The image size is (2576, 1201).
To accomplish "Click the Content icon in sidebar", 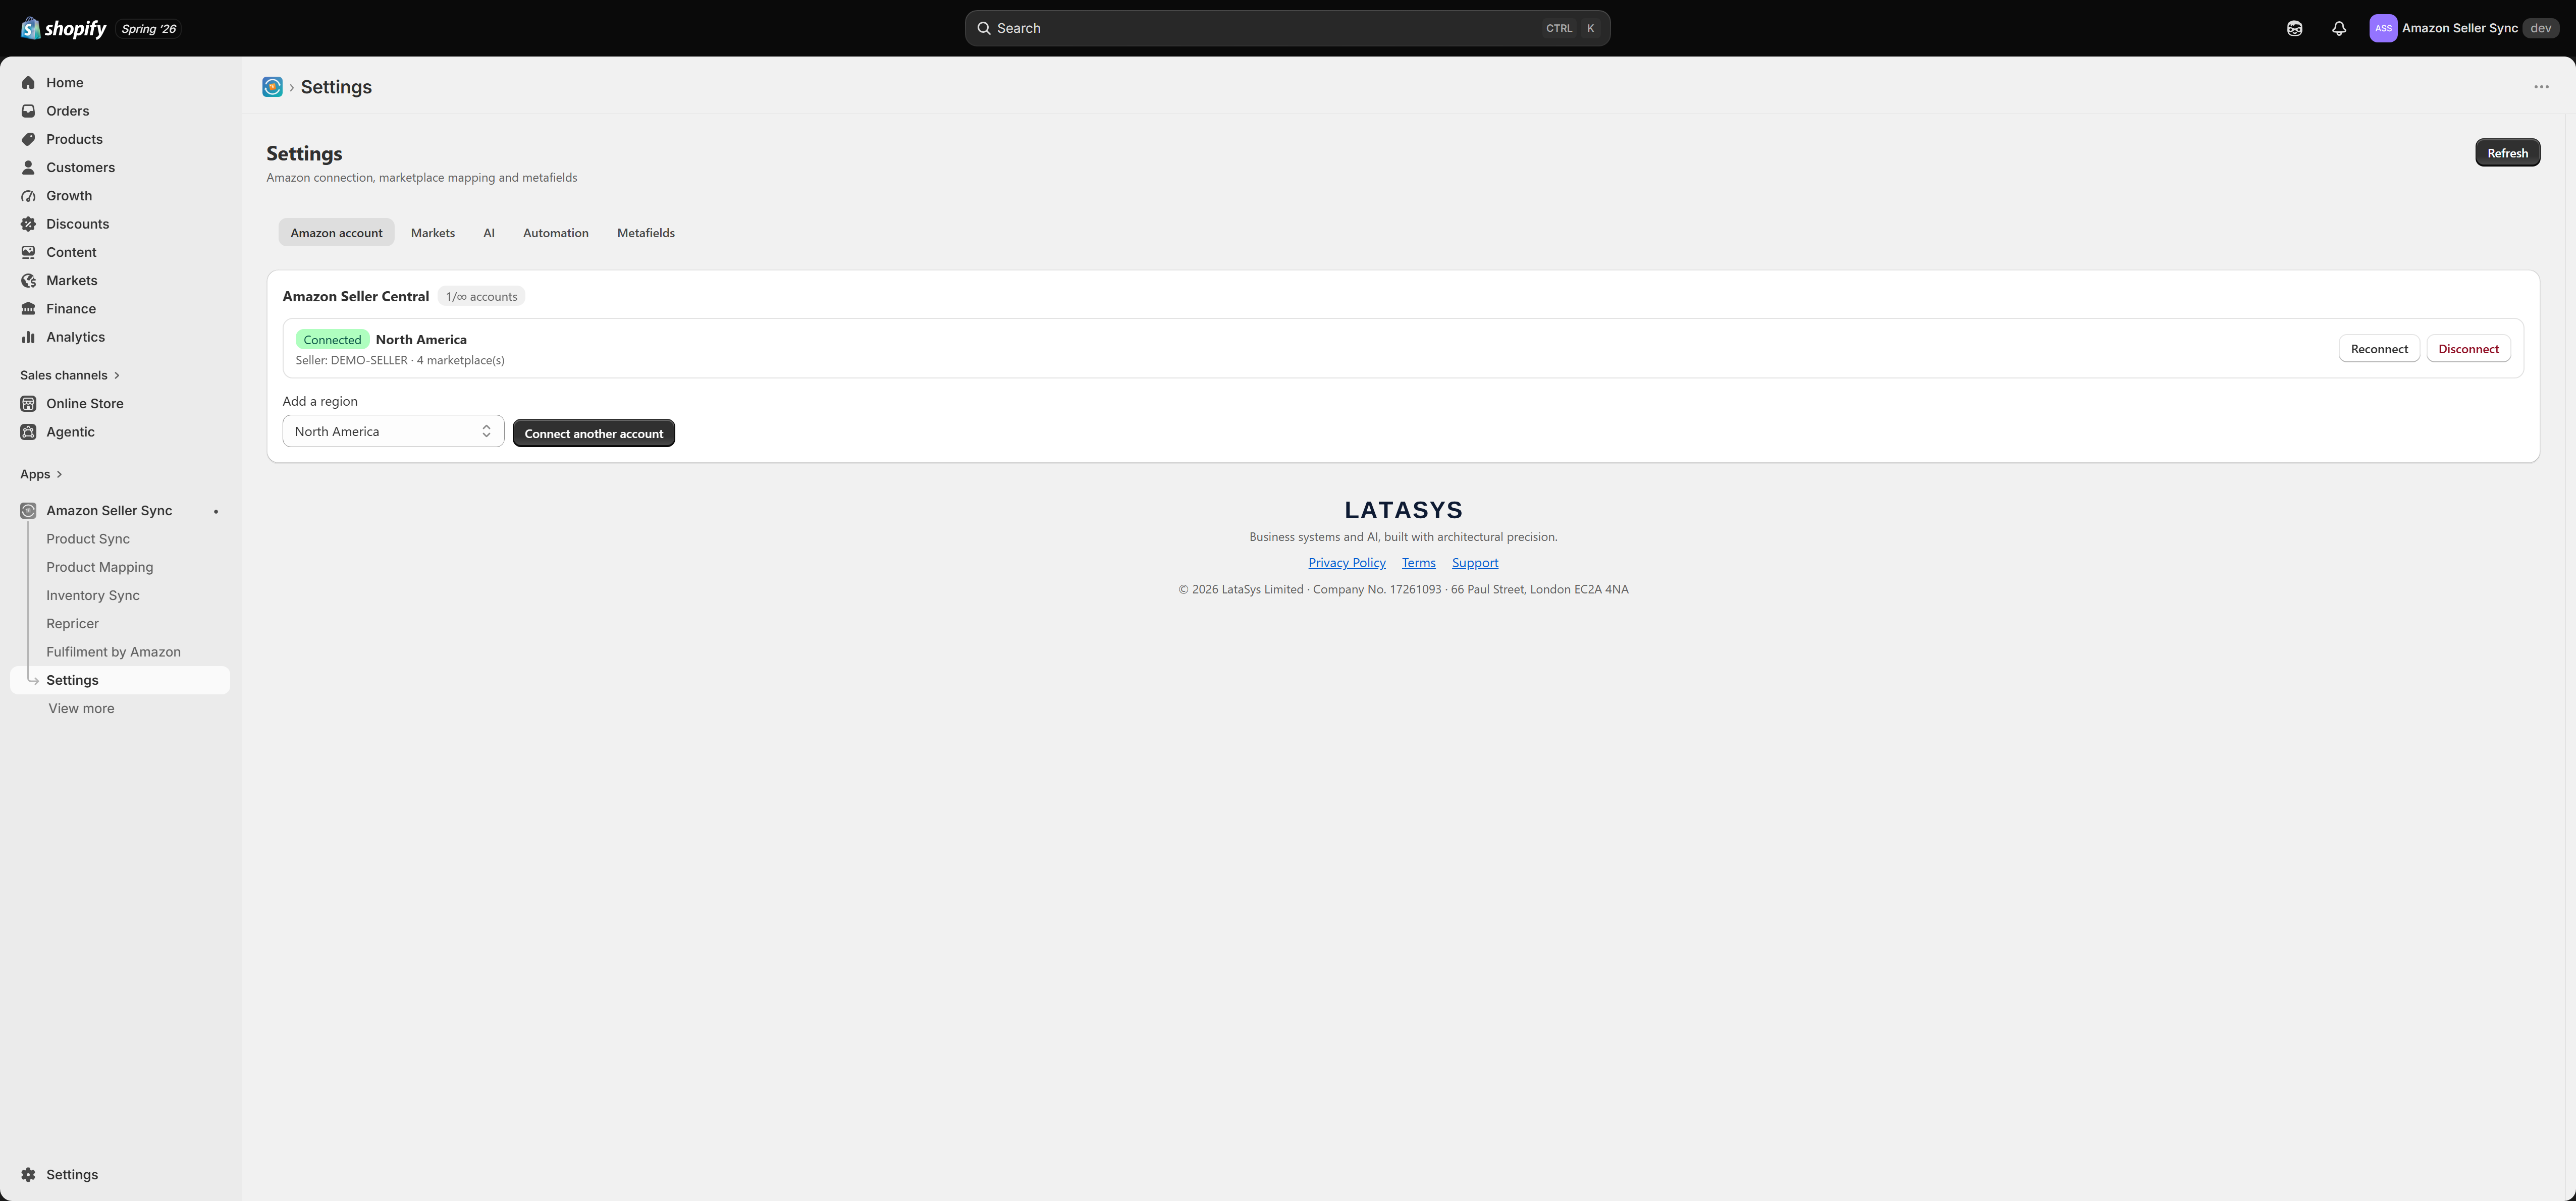I will (28, 252).
